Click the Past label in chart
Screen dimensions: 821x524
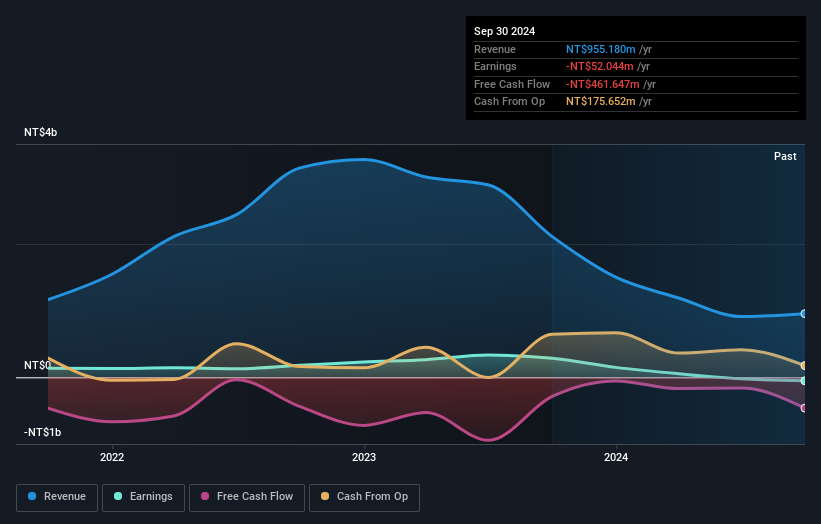785,157
